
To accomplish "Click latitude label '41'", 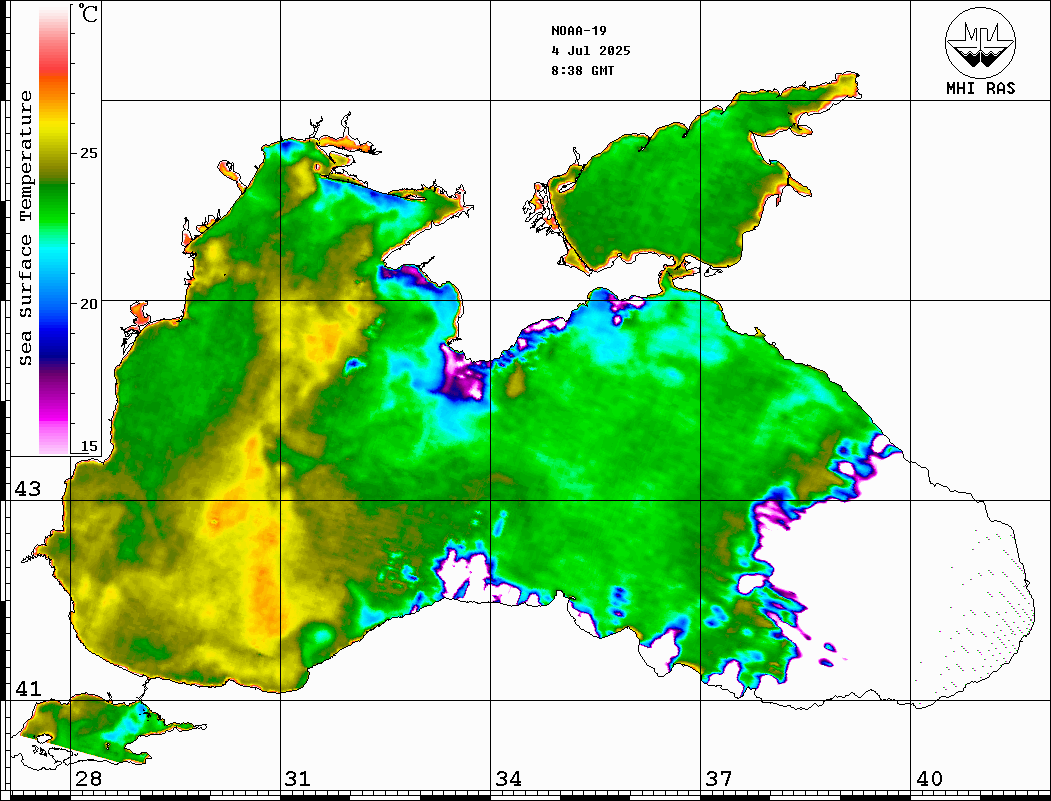I will point(28,689).
